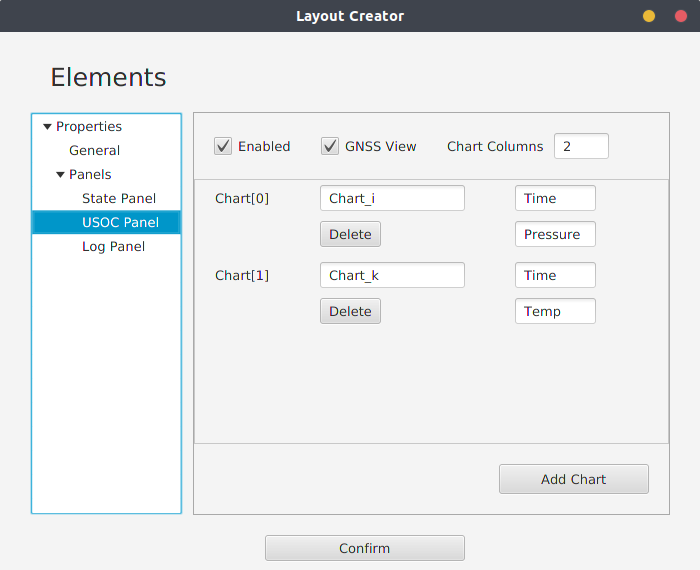Collapse the Properties tree node arrow
This screenshot has width=700, height=570.
[x=47, y=127]
